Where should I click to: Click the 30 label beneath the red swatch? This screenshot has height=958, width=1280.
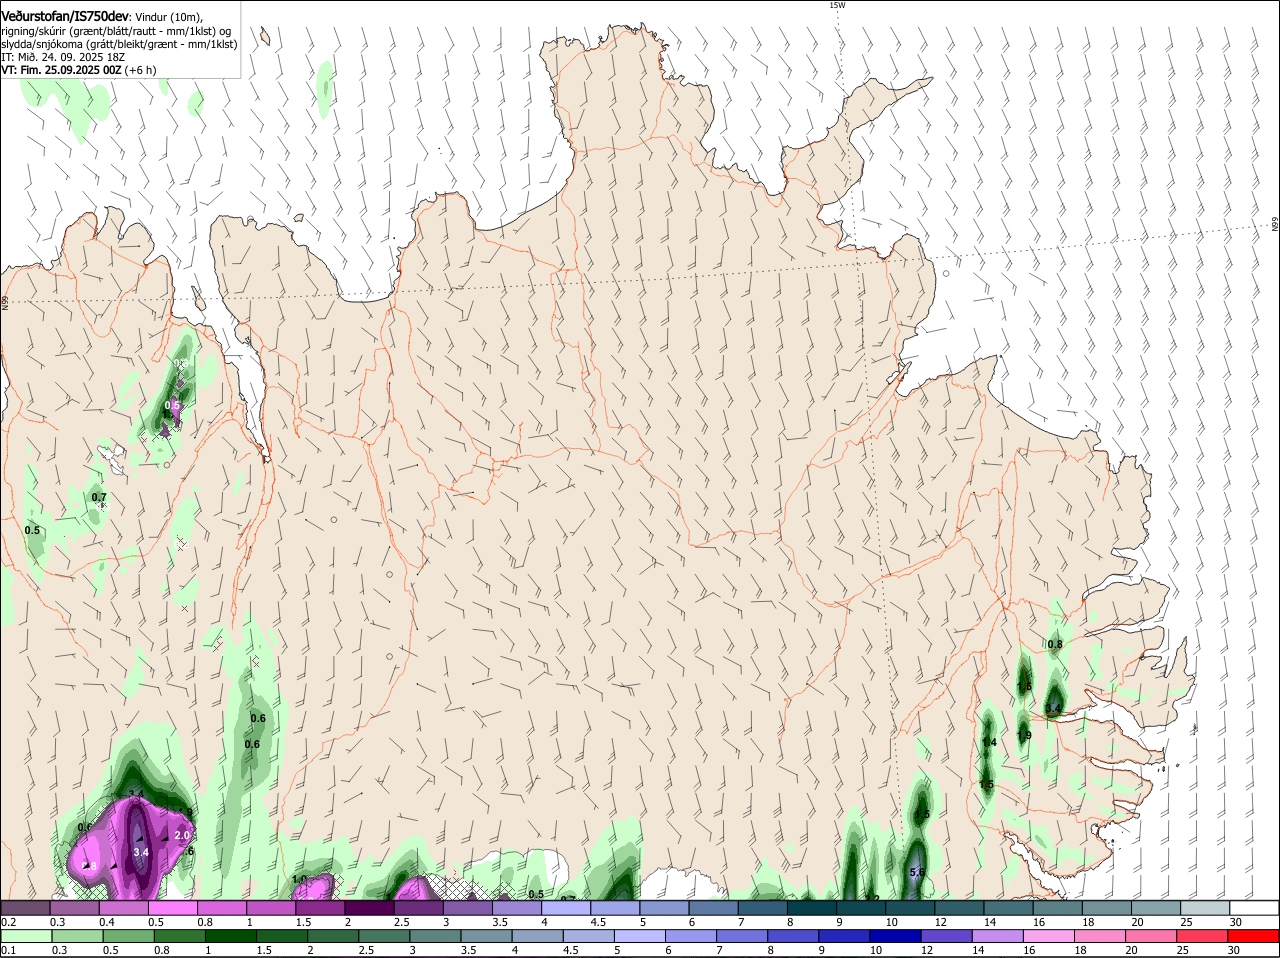(1235, 950)
